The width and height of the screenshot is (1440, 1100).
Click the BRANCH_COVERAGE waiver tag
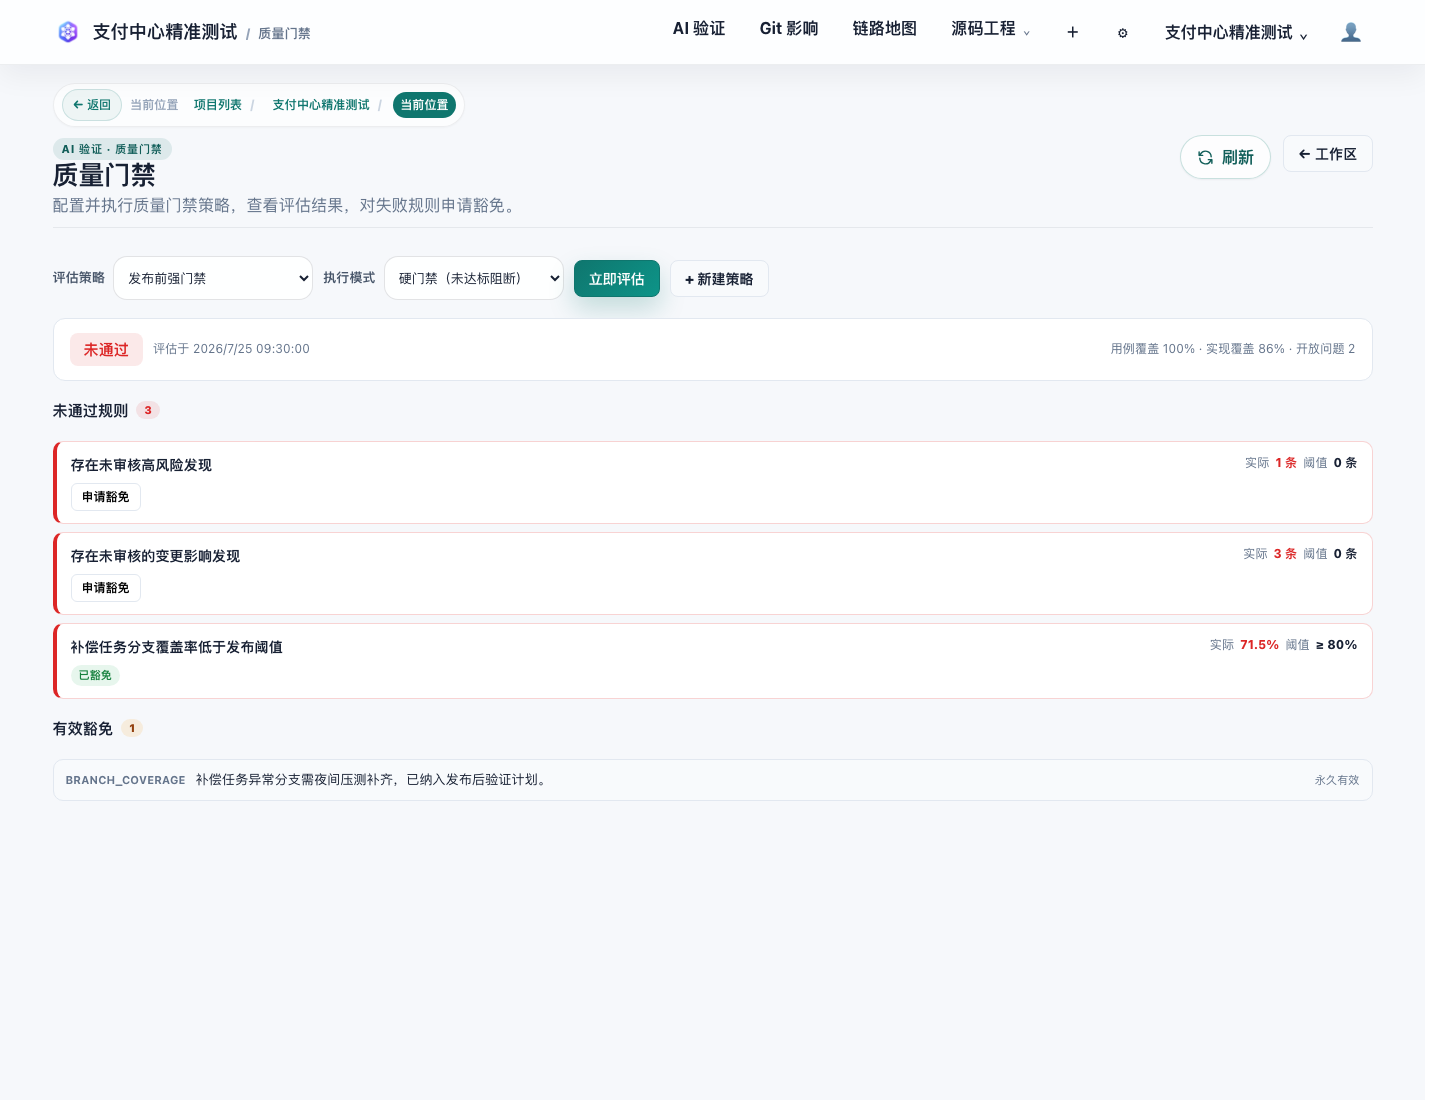click(125, 780)
